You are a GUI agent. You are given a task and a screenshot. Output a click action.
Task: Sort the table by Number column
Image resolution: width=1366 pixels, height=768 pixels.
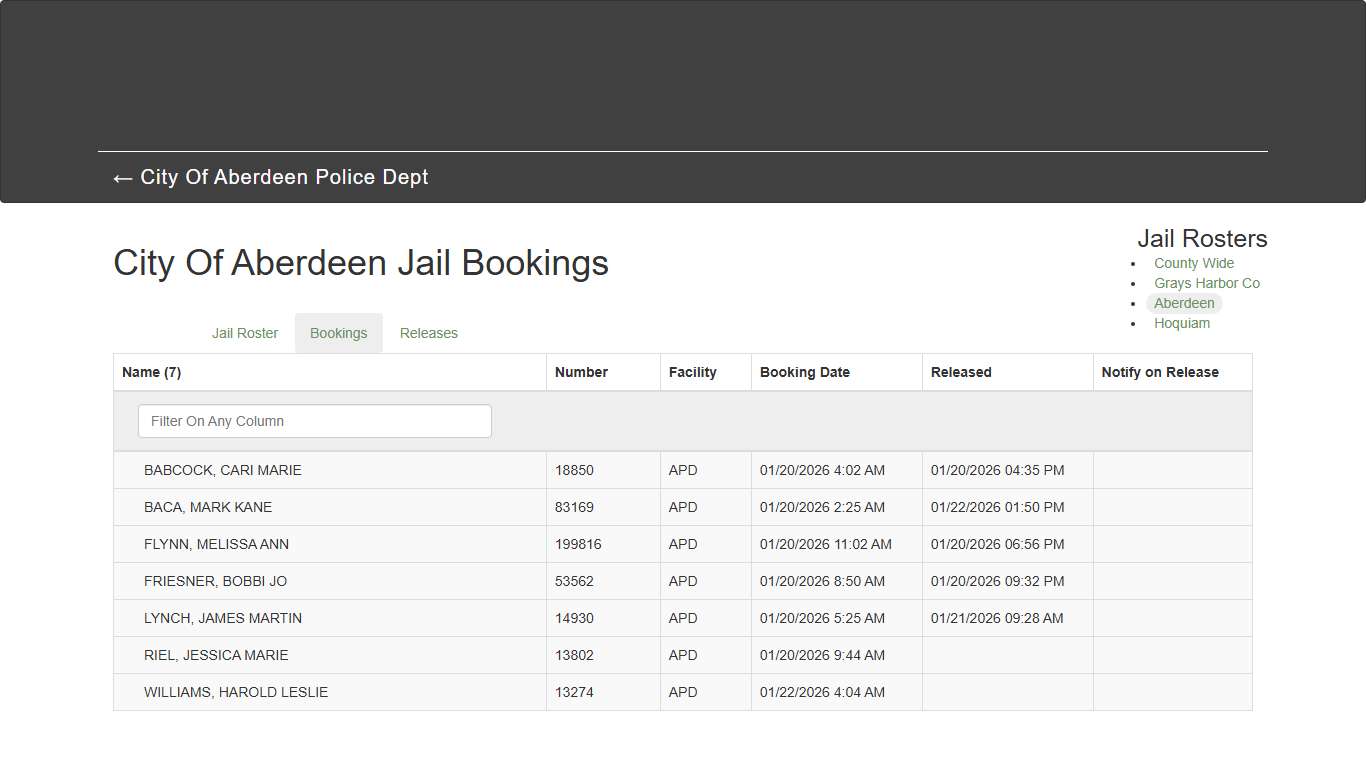(x=581, y=371)
